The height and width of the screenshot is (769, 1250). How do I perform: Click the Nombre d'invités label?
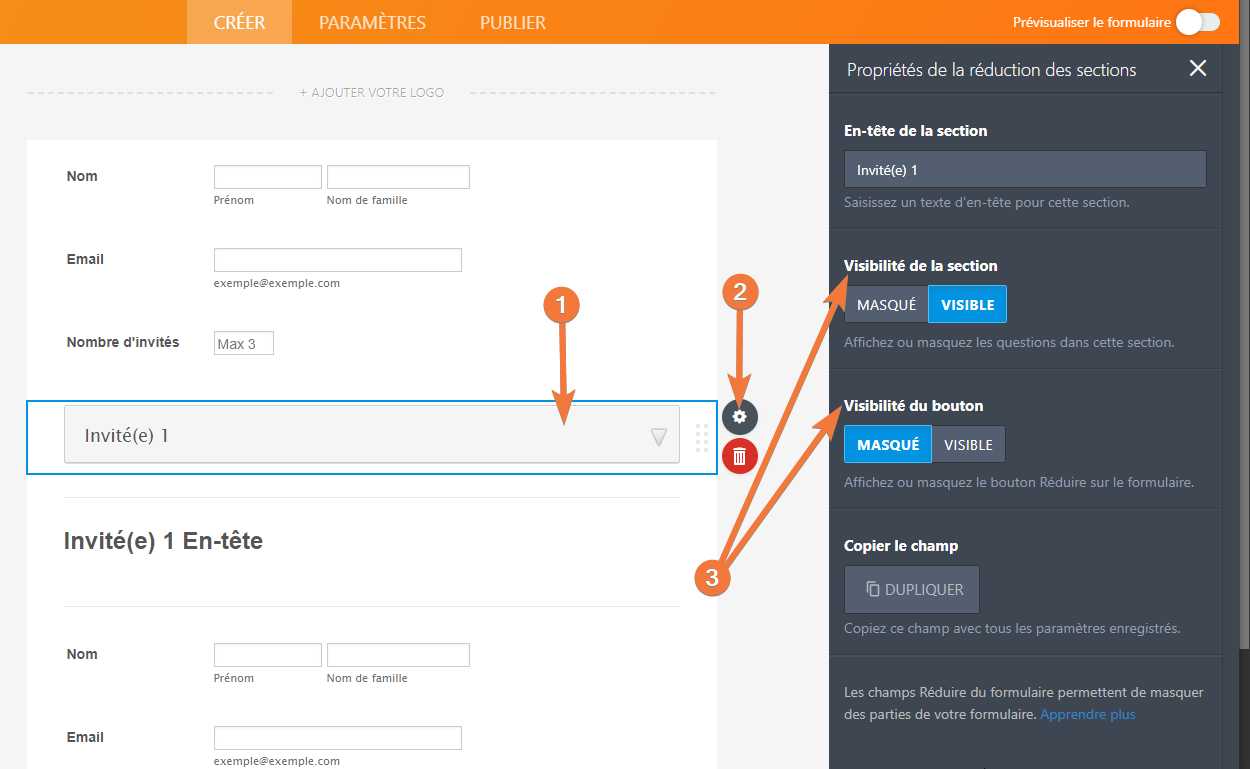tap(123, 342)
